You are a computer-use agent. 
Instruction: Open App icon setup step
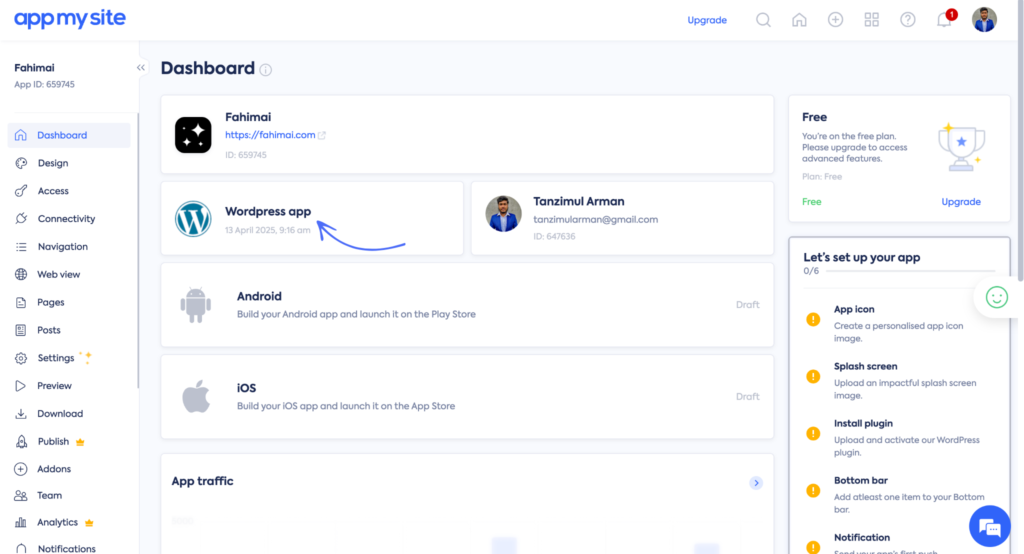[899, 323]
